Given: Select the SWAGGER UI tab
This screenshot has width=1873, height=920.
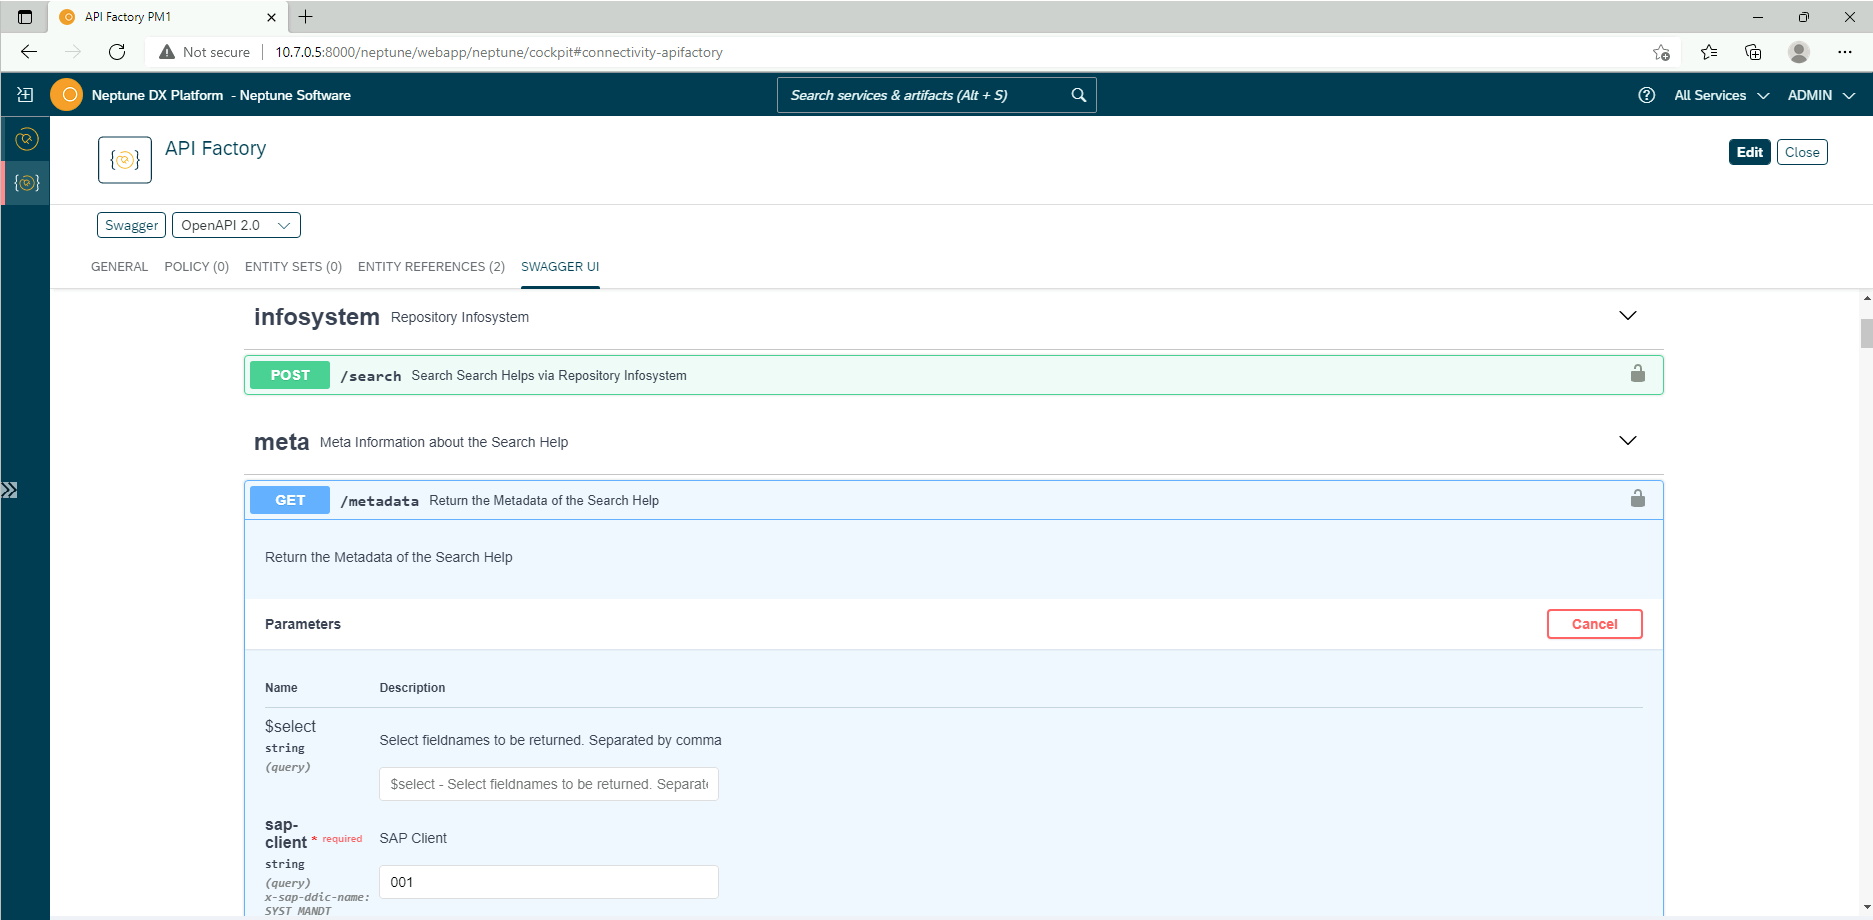Looking at the screenshot, I should pyautogui.click(x=560, y=267).
